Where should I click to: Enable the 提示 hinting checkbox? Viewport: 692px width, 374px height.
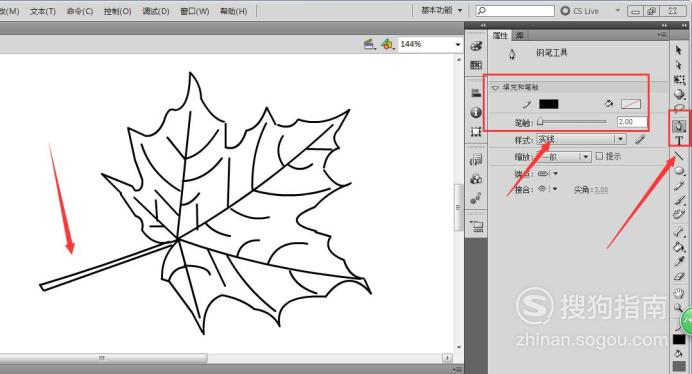pyautogui.click(x=599, y=156)
